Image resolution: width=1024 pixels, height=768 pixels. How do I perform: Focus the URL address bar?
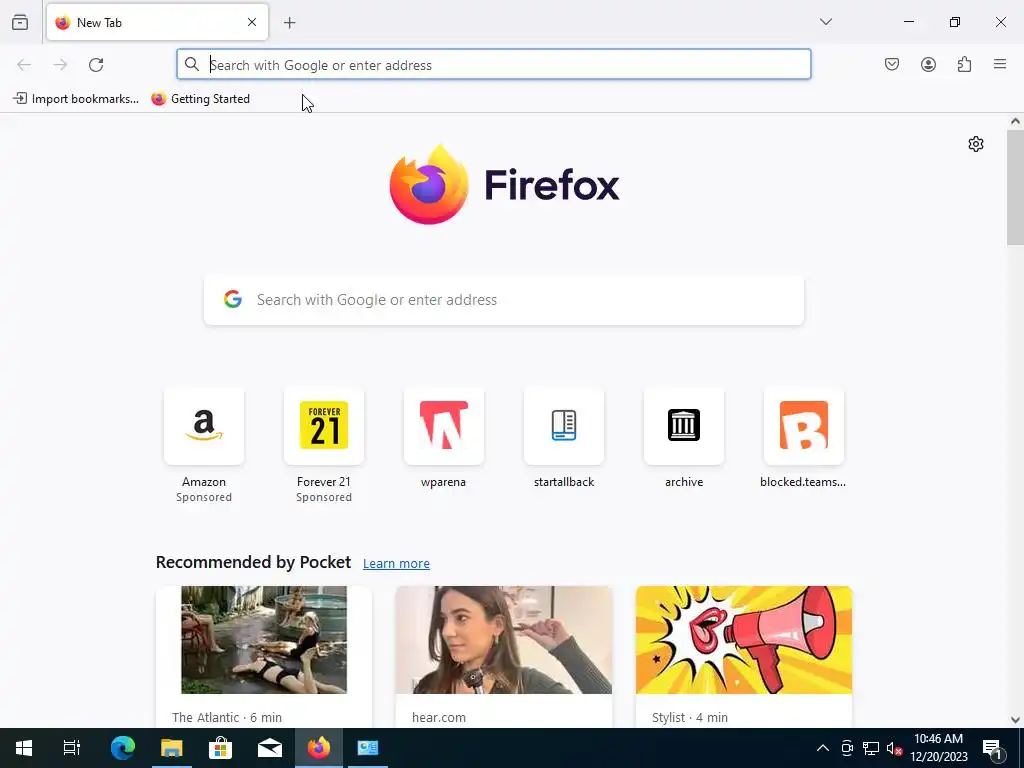[x=494, y=65]
